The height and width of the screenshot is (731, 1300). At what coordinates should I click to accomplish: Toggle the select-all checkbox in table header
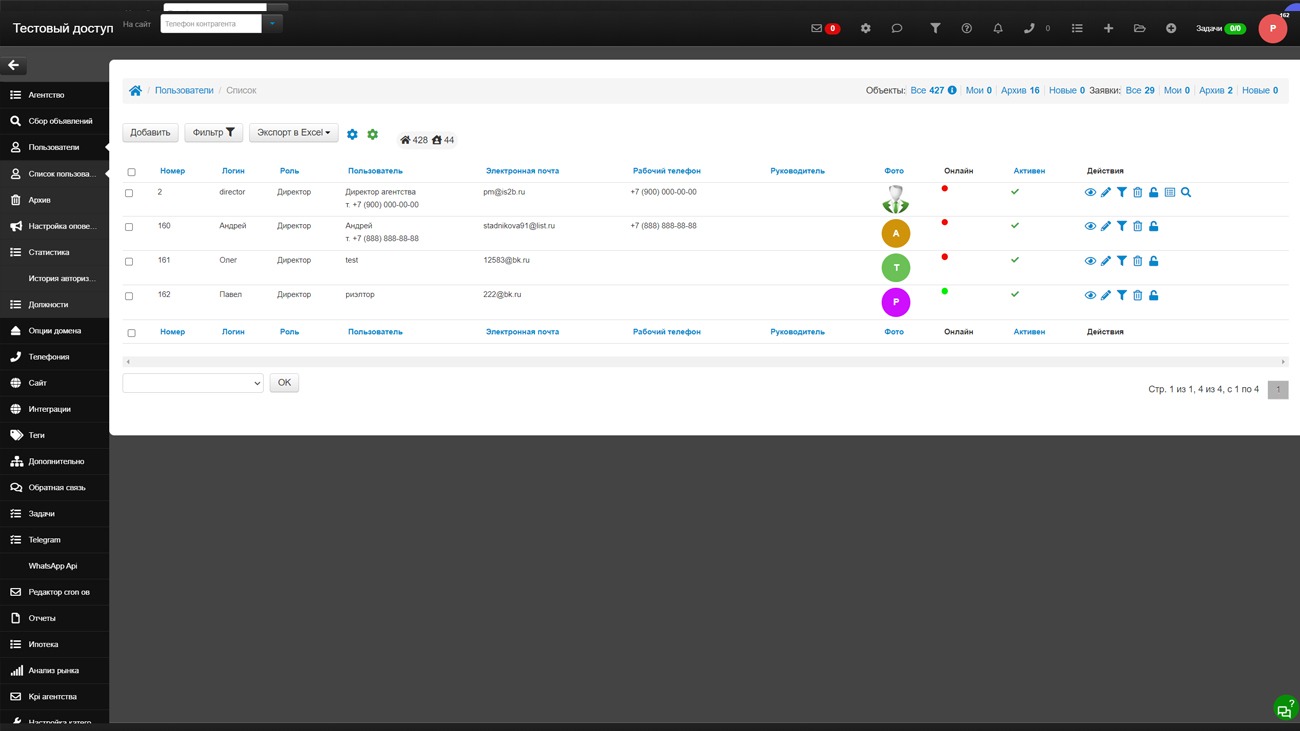point(131,172)
